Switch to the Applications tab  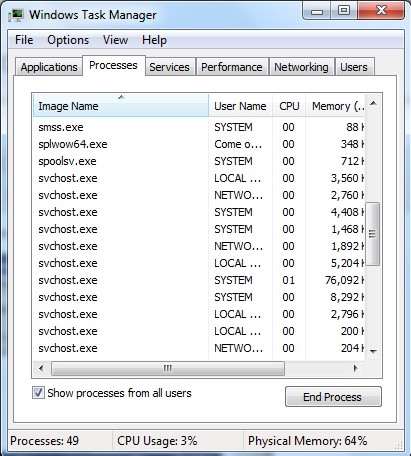click(x=49, y=67)
